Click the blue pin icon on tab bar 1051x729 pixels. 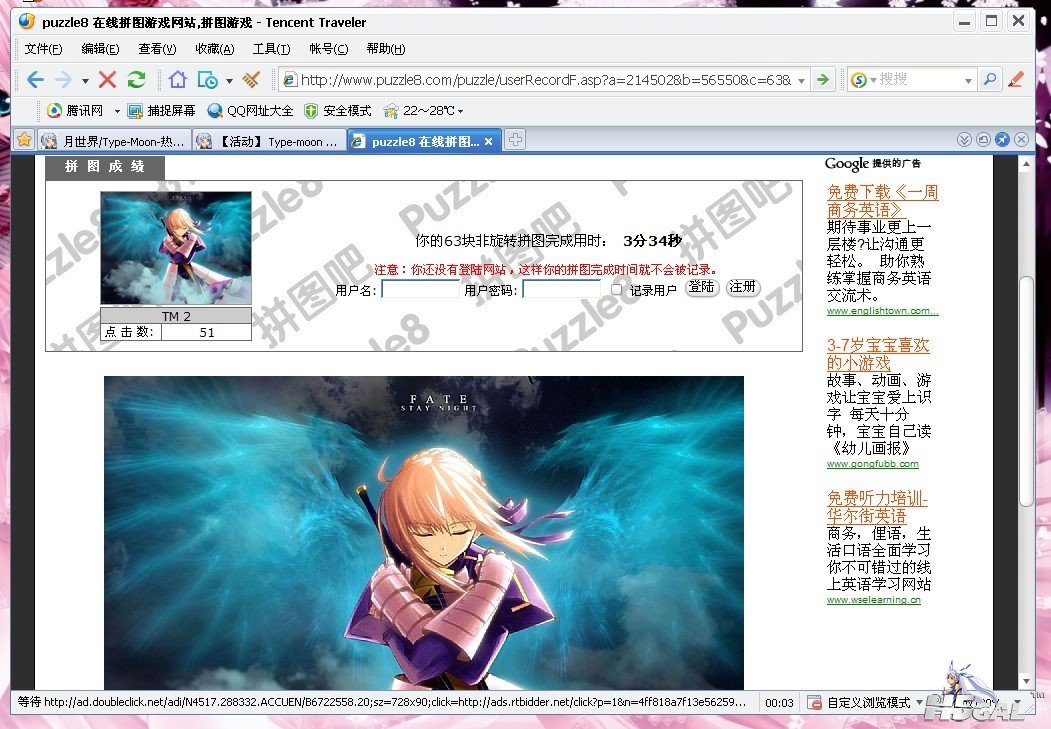pyautogui.click(x=1002, y=139)
